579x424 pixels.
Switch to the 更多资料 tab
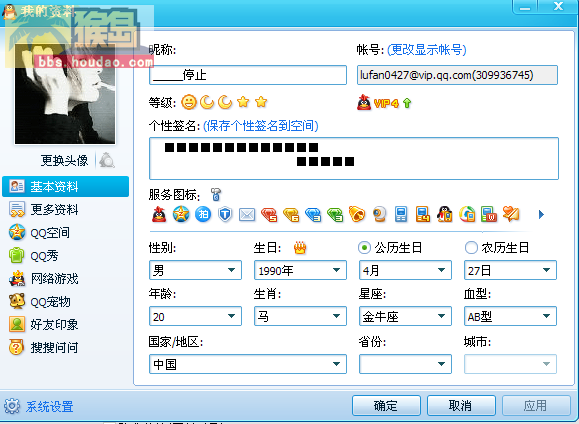coord(65,209)
